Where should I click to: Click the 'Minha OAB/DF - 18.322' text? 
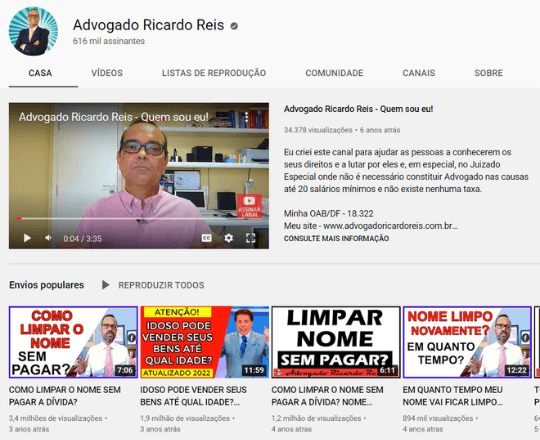pos(329,213)
